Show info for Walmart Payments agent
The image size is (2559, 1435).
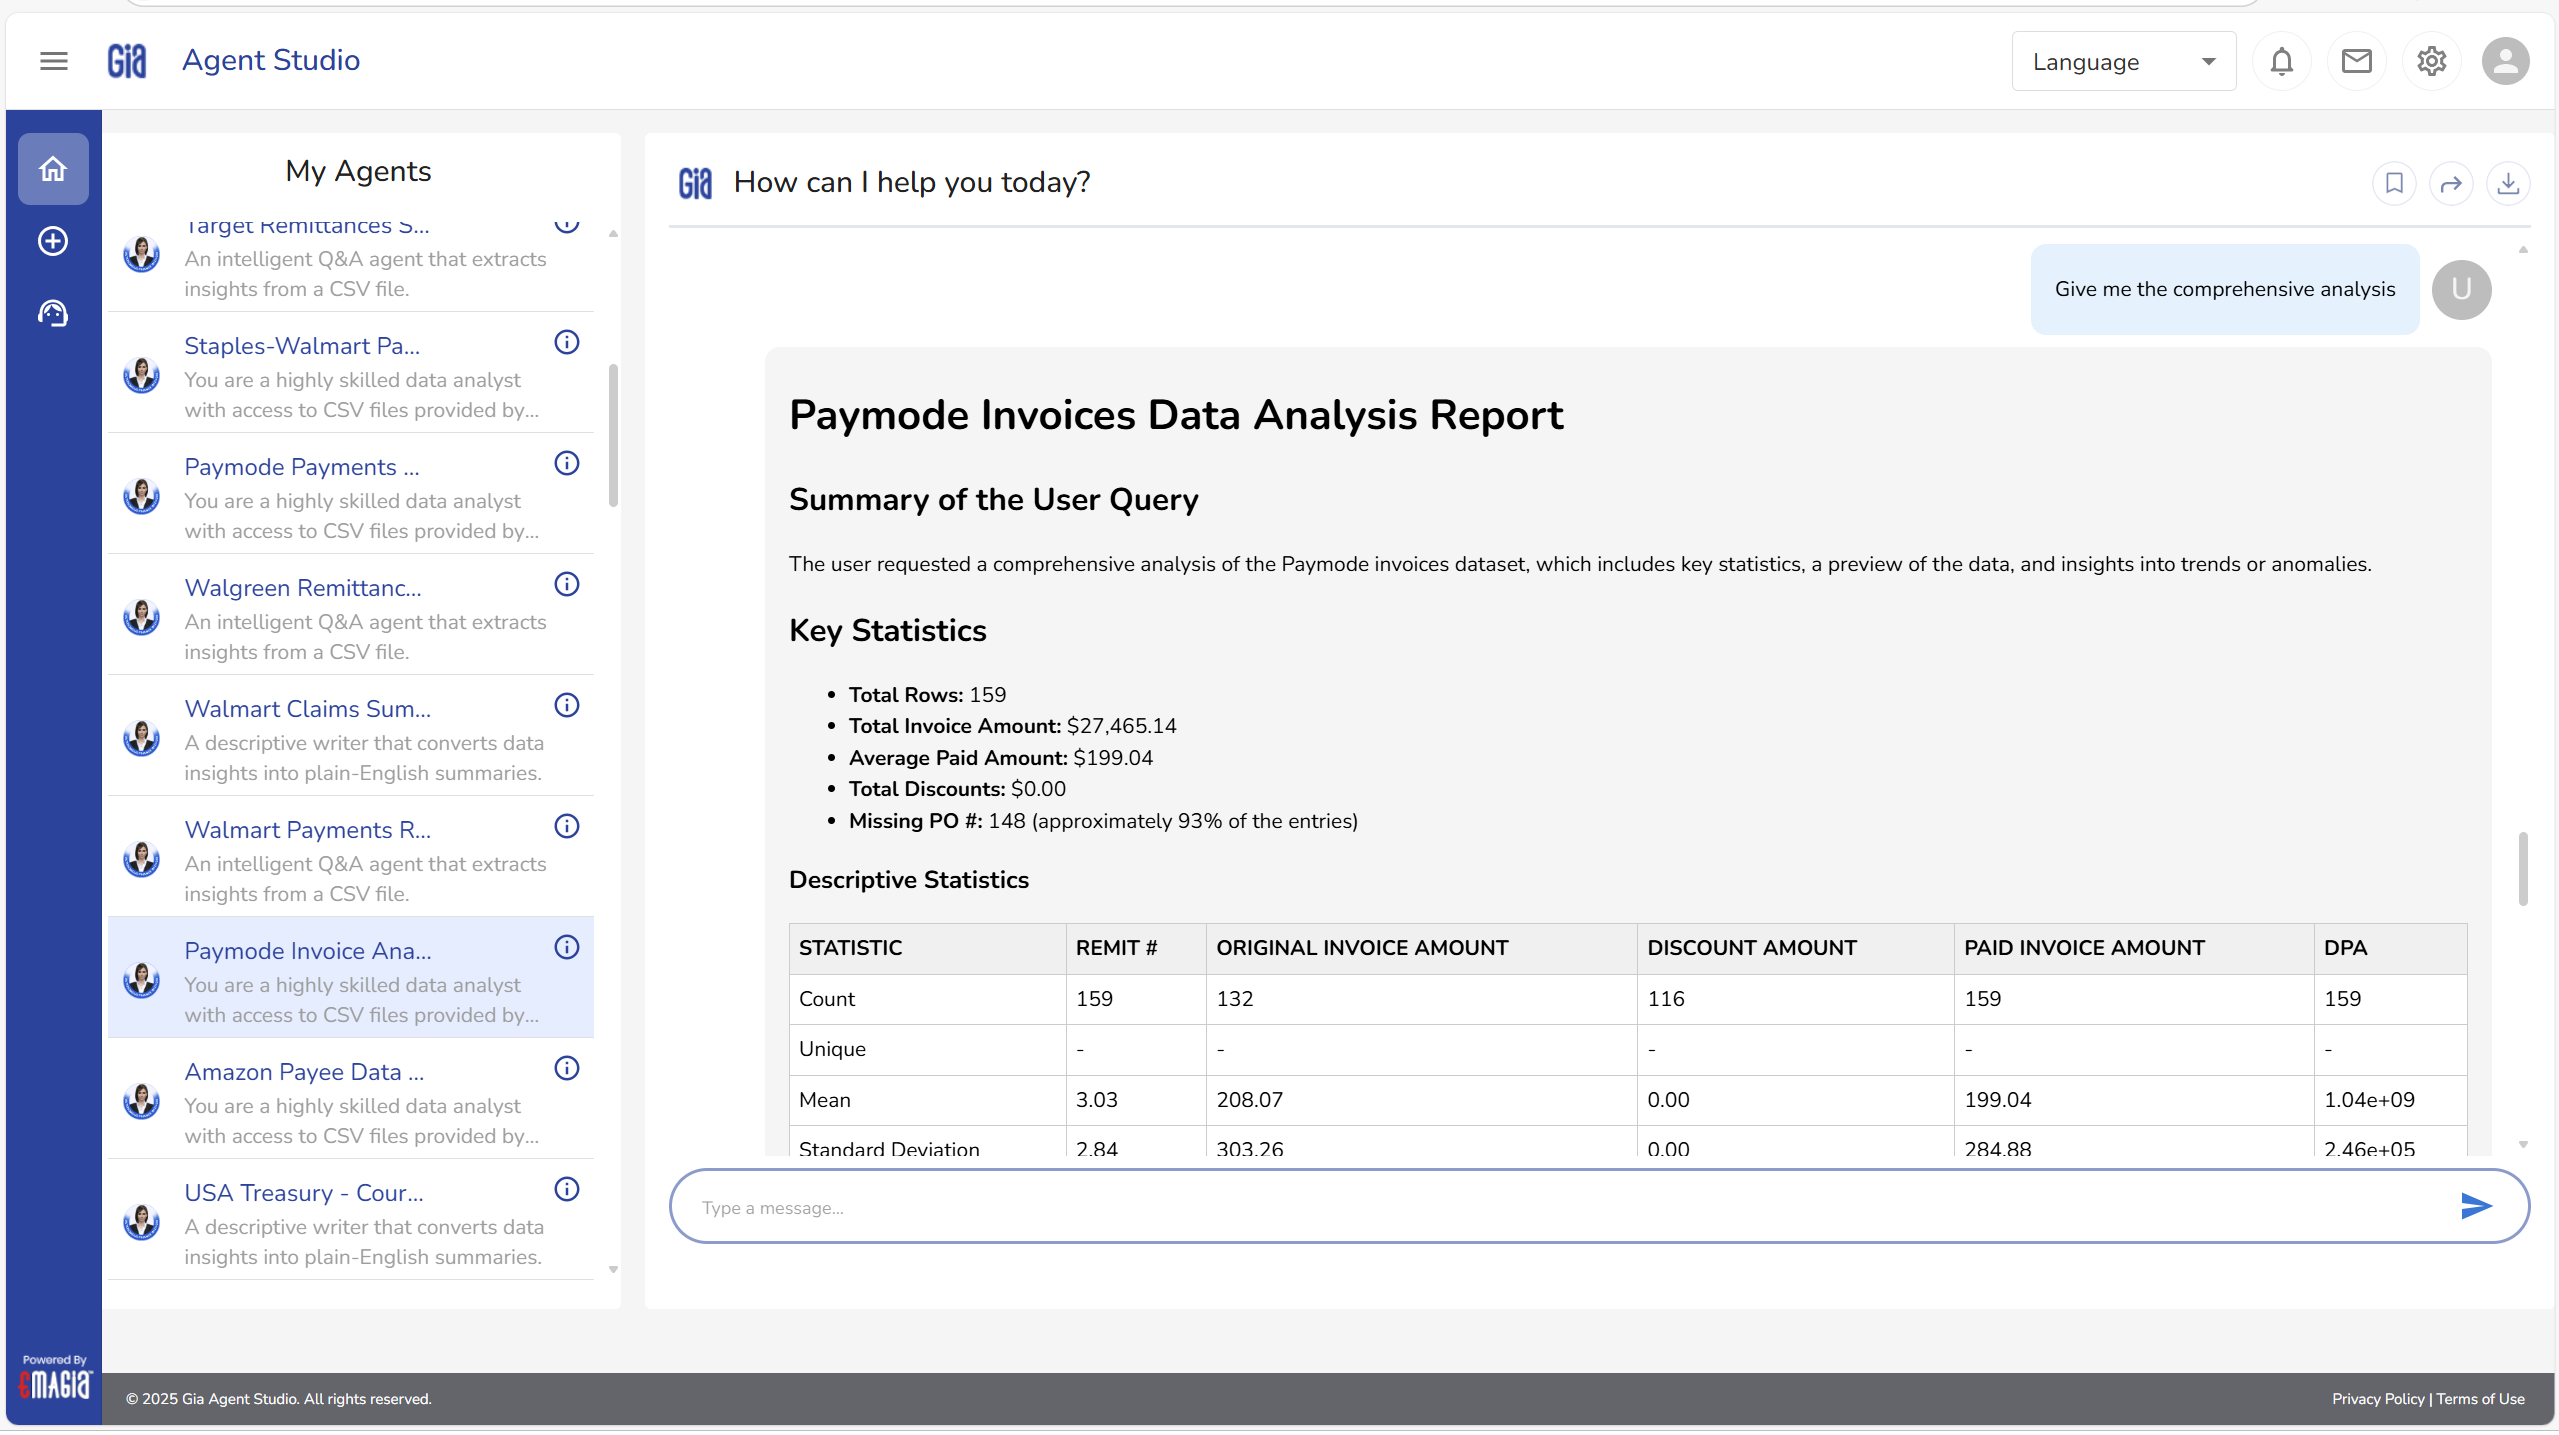pyautogui.click(x=567, y=826)
